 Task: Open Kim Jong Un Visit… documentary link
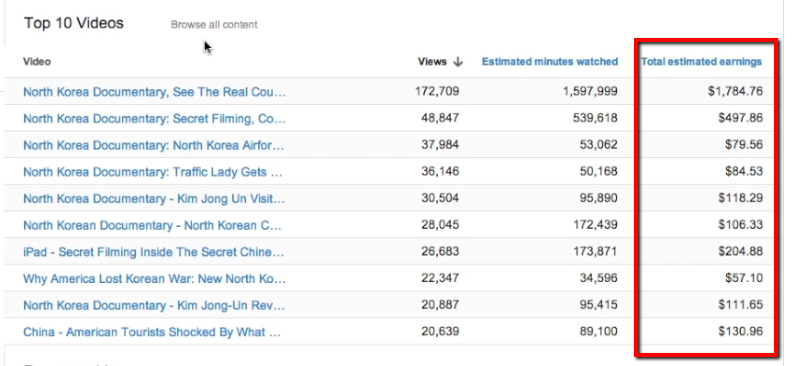tap(154, 199)
